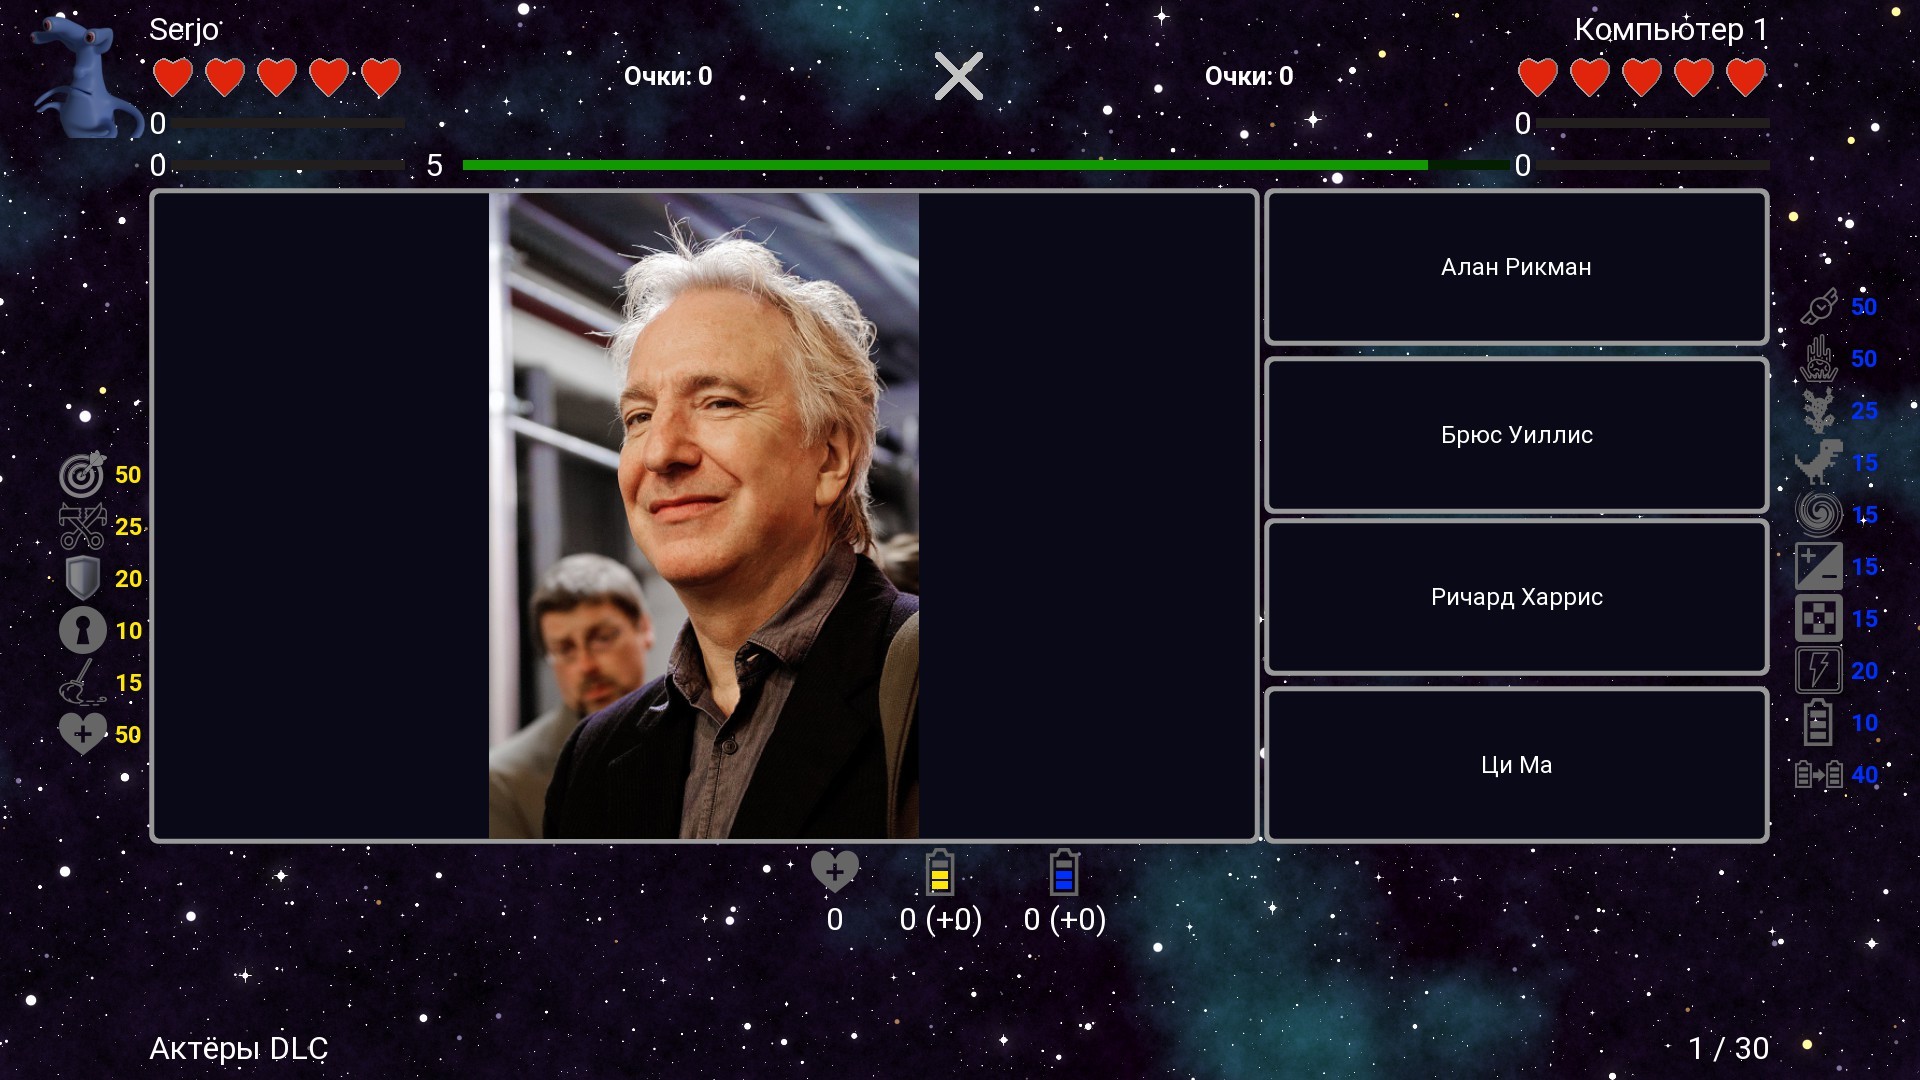Click the actor photo in question panel
Viewport: 1920px width, 1080px height.
coord(703,516)
